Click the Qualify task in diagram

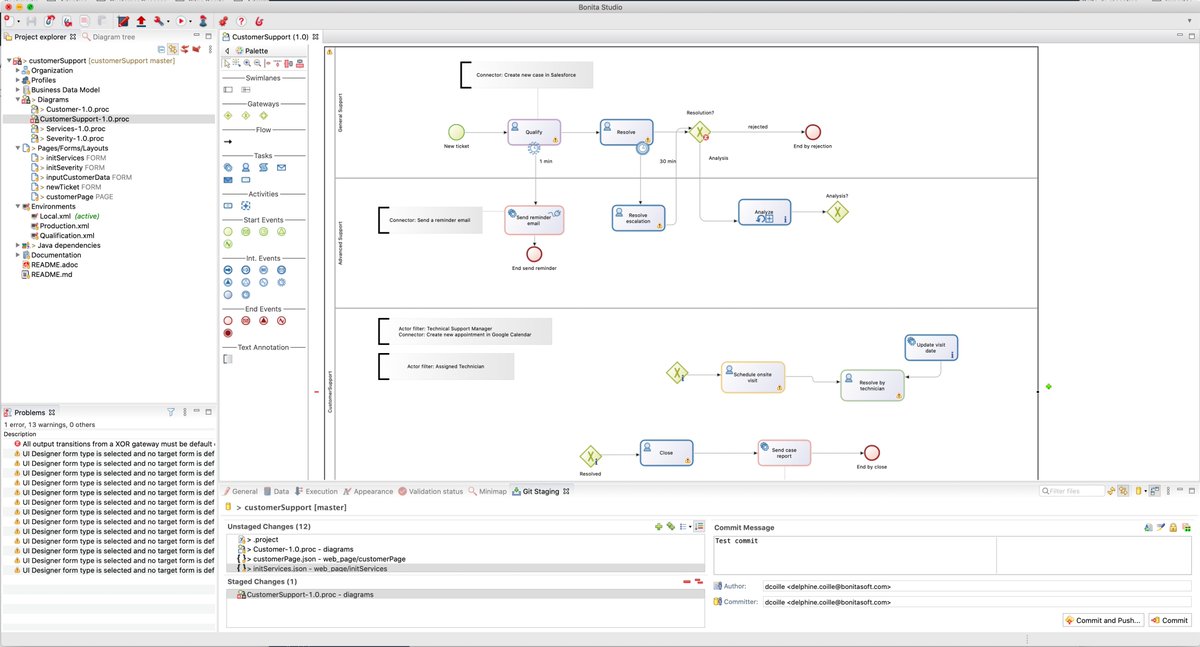[x=533, y=132]
